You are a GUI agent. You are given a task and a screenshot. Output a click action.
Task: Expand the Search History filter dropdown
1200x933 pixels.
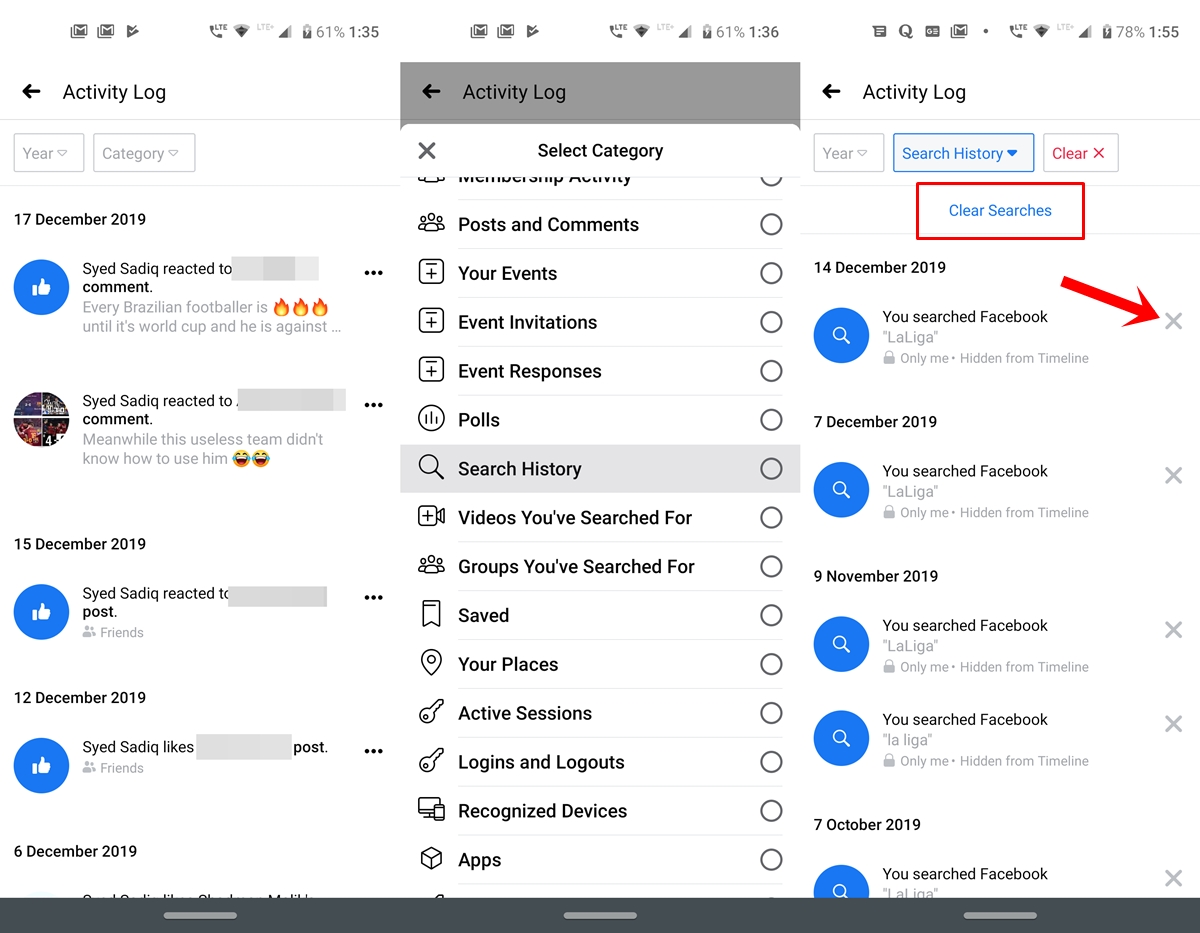[x=963, y=153]
